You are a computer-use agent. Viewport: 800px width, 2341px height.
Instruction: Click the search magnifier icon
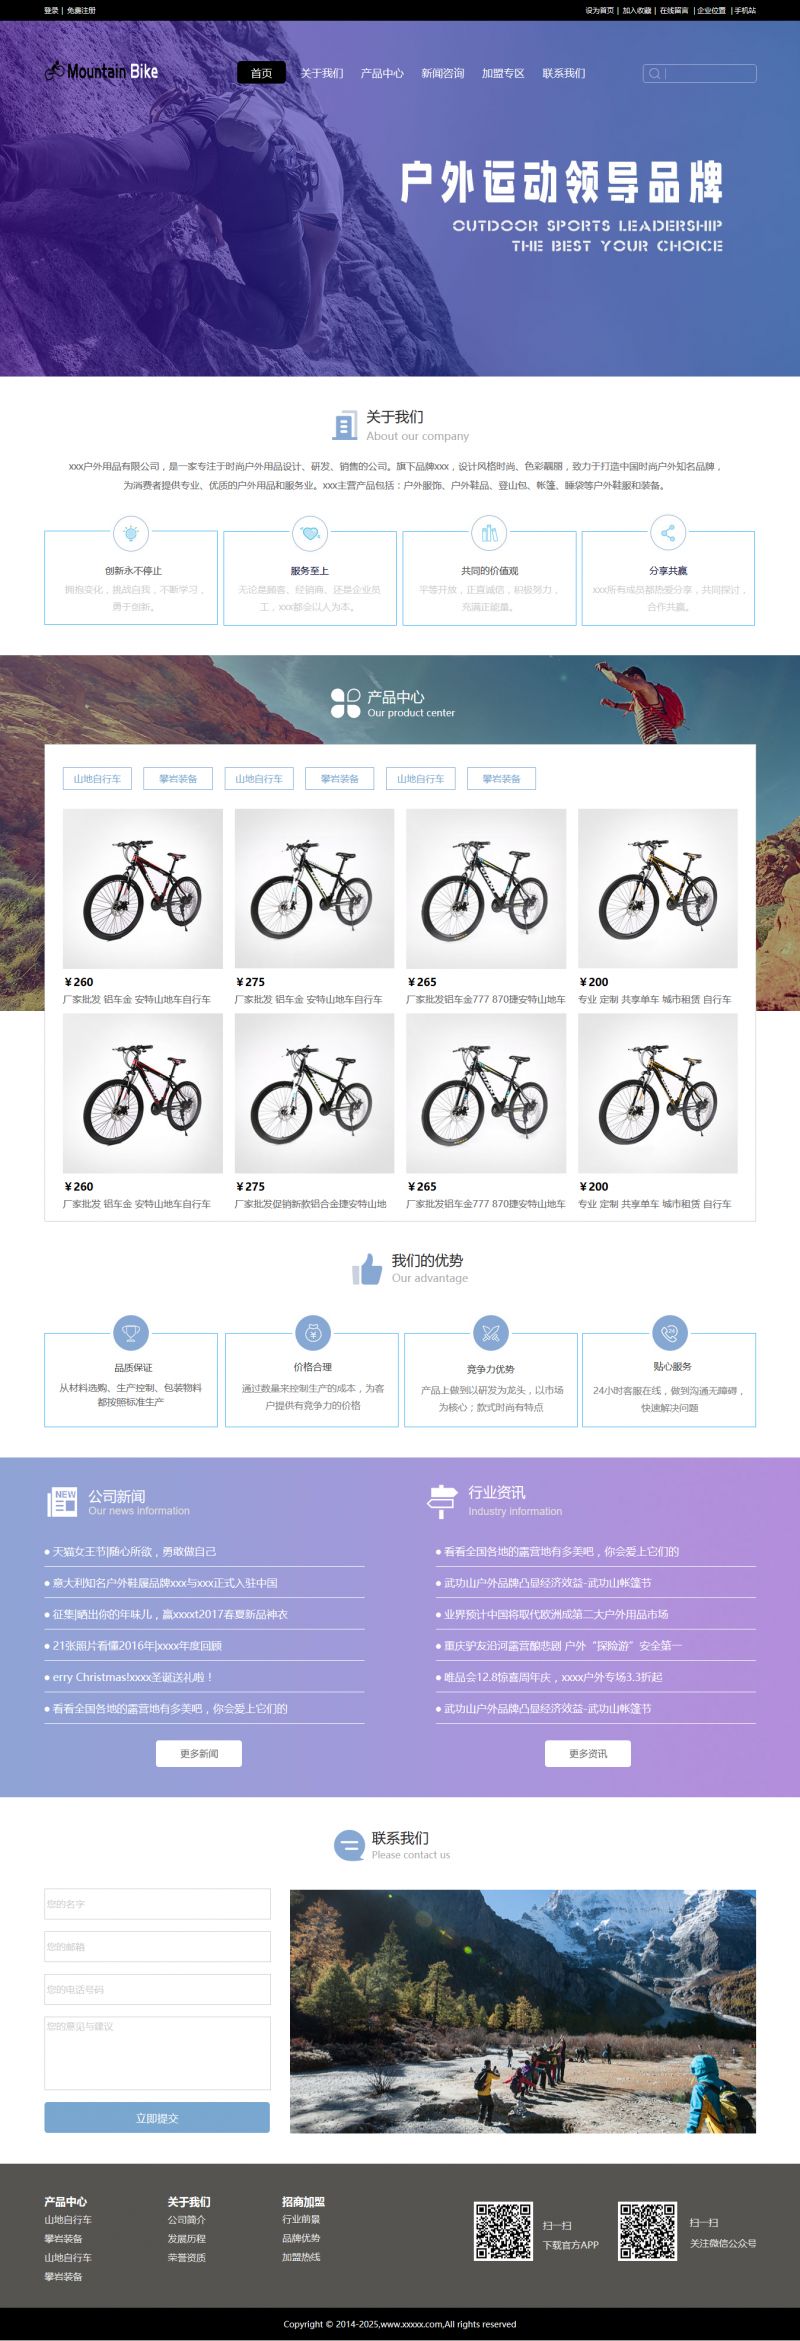(654, 73)
